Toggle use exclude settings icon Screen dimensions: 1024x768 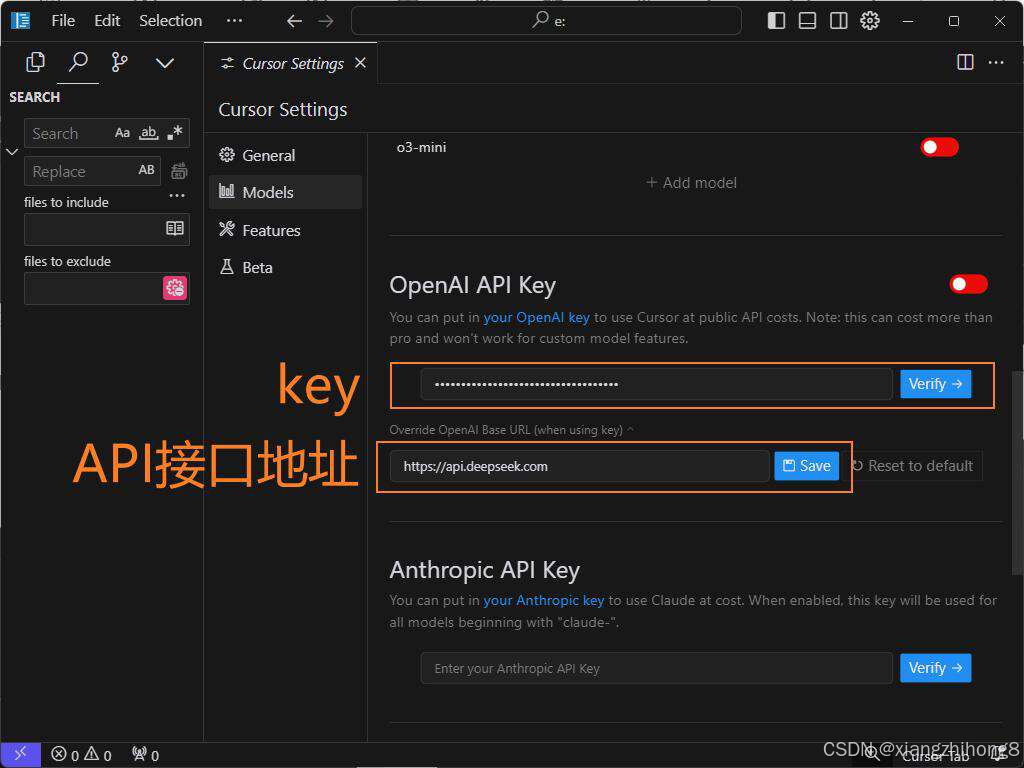pyautogui.click(x=174, y=288)
